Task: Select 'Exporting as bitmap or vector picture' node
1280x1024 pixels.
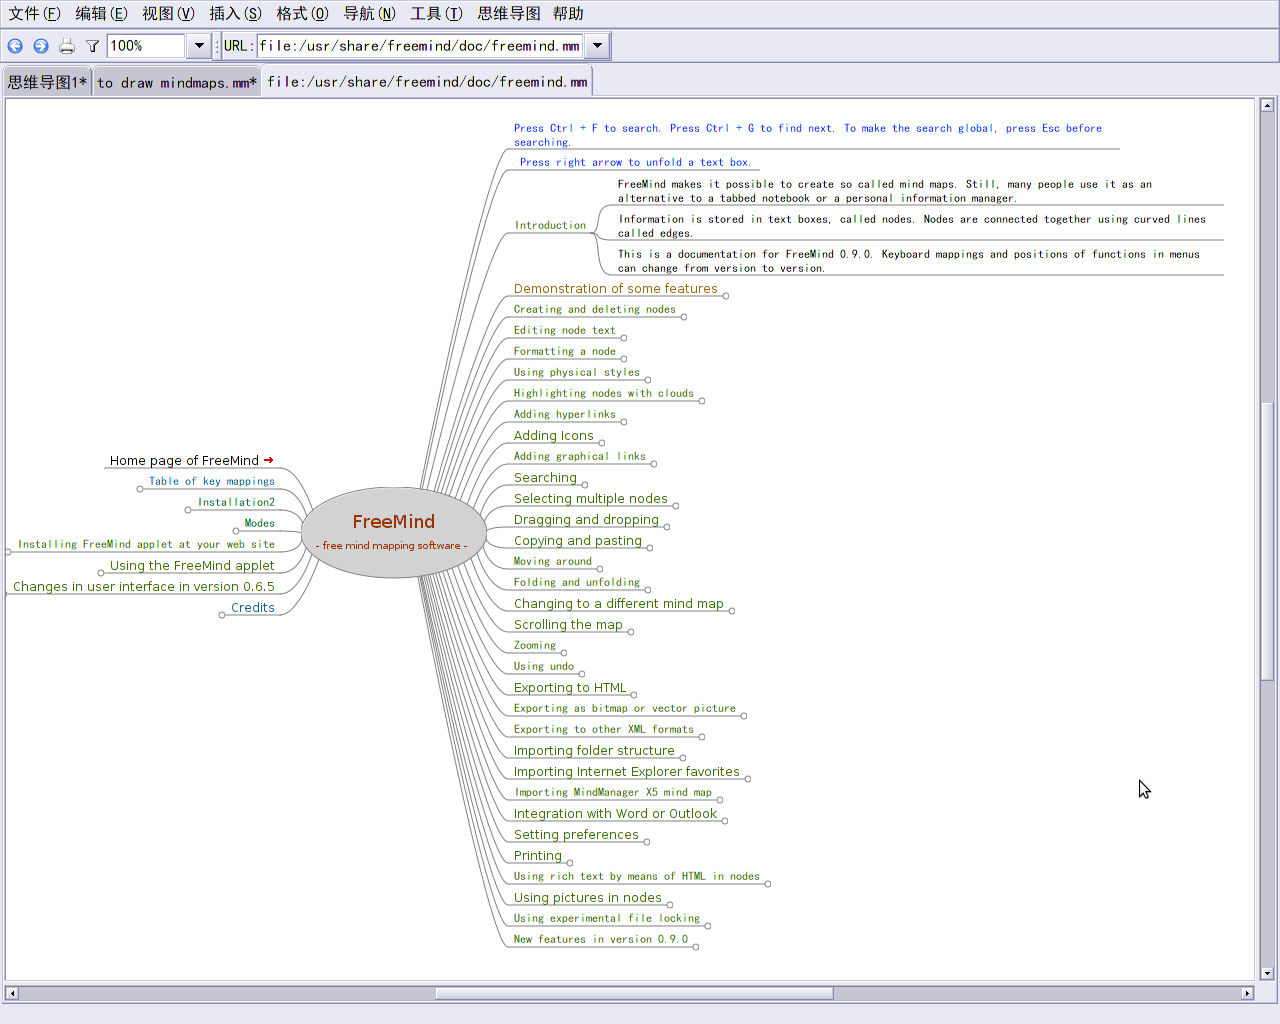Action: (x=625, y=709)
